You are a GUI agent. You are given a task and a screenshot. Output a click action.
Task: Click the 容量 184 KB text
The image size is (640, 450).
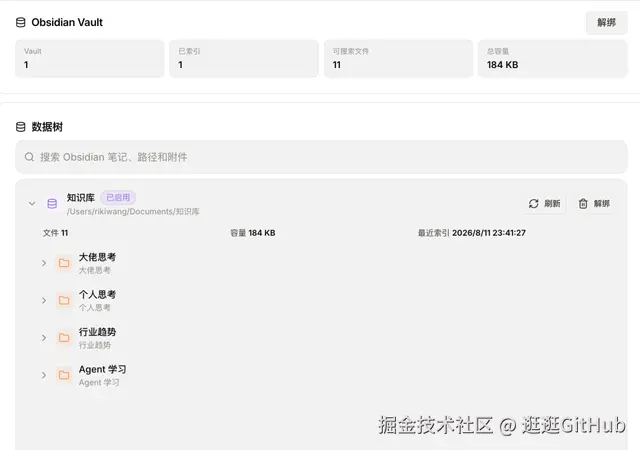(253, 233)
